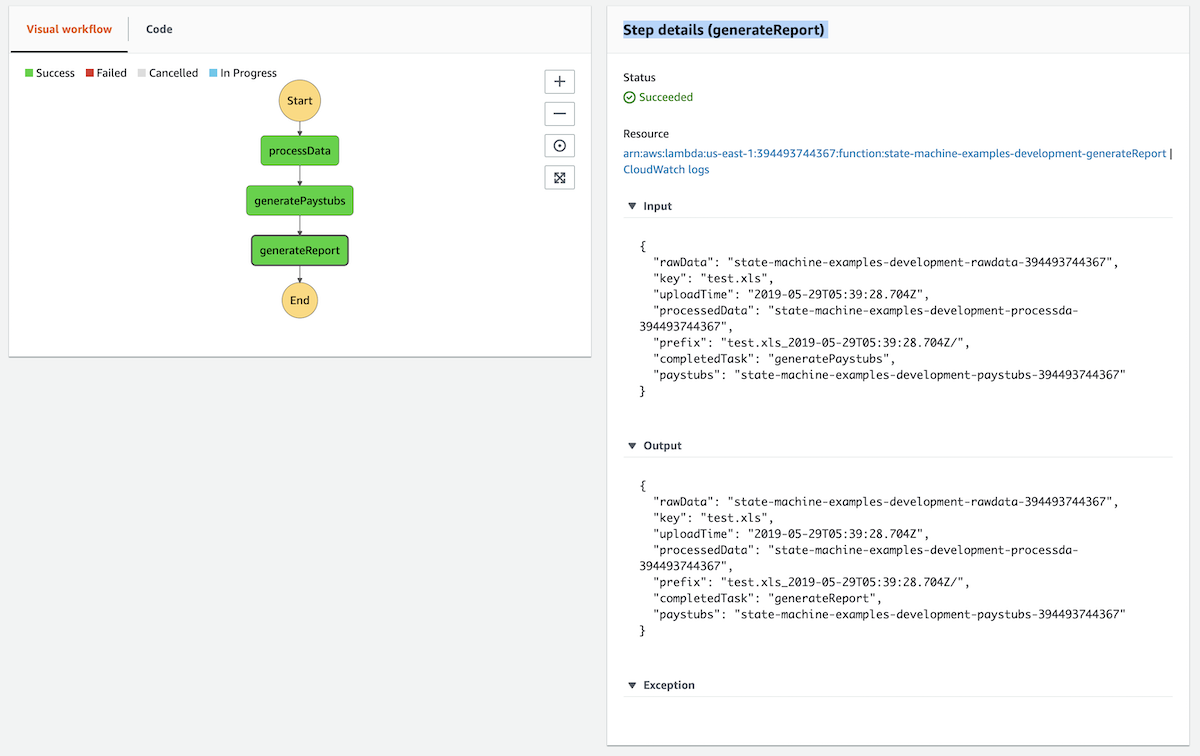Click the input "rawData" value line
1200x756 pixels.
[x=884, y=263]
